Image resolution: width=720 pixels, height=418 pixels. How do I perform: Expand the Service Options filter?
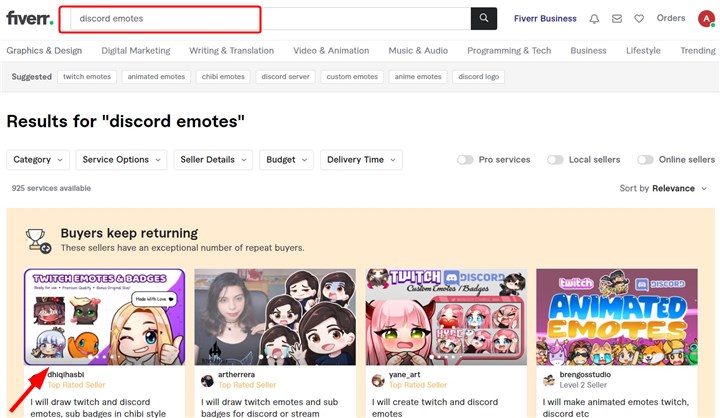click(x=121, y=160)
